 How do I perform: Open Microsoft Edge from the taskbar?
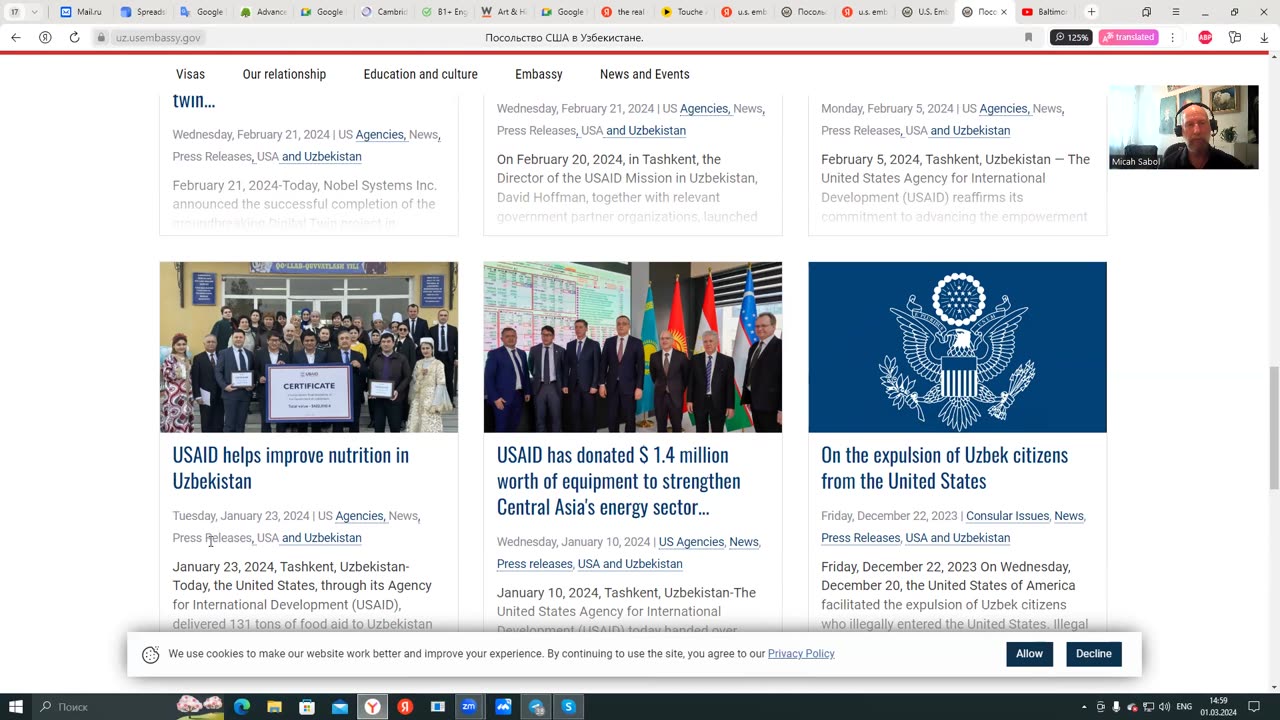pos(242,707)
